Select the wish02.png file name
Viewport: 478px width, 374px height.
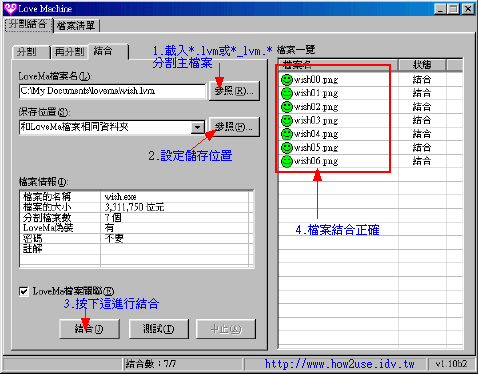pyautogui.click(x=316, y=107)
